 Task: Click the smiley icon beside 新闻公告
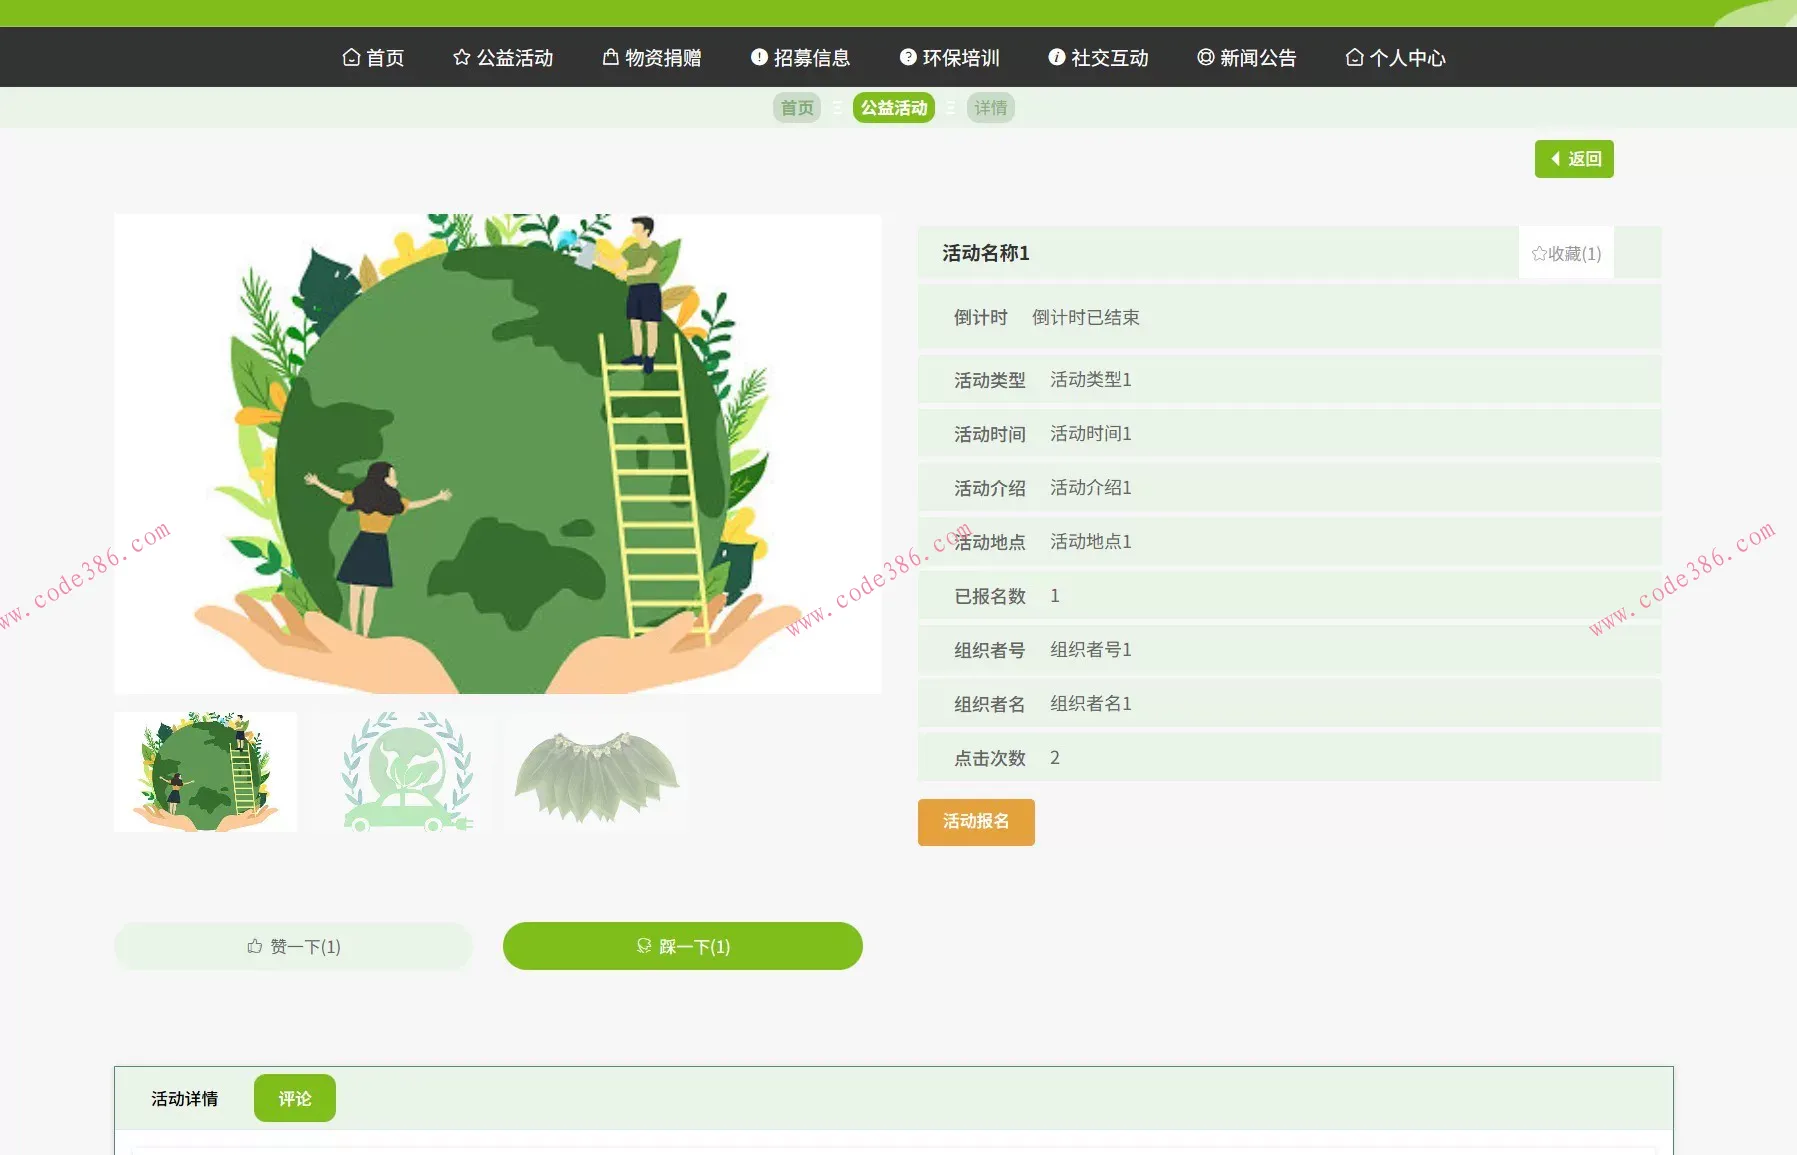(x=1205, y=57)
